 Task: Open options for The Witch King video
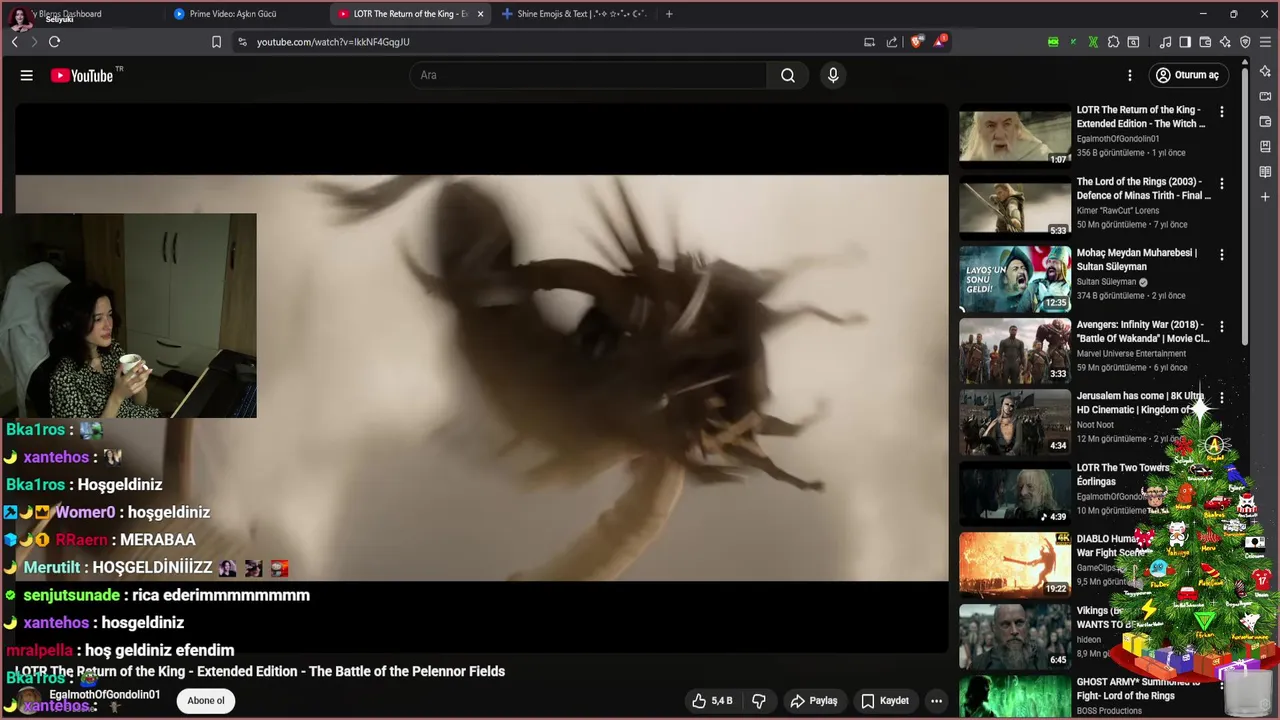[x=1221, y=112]
